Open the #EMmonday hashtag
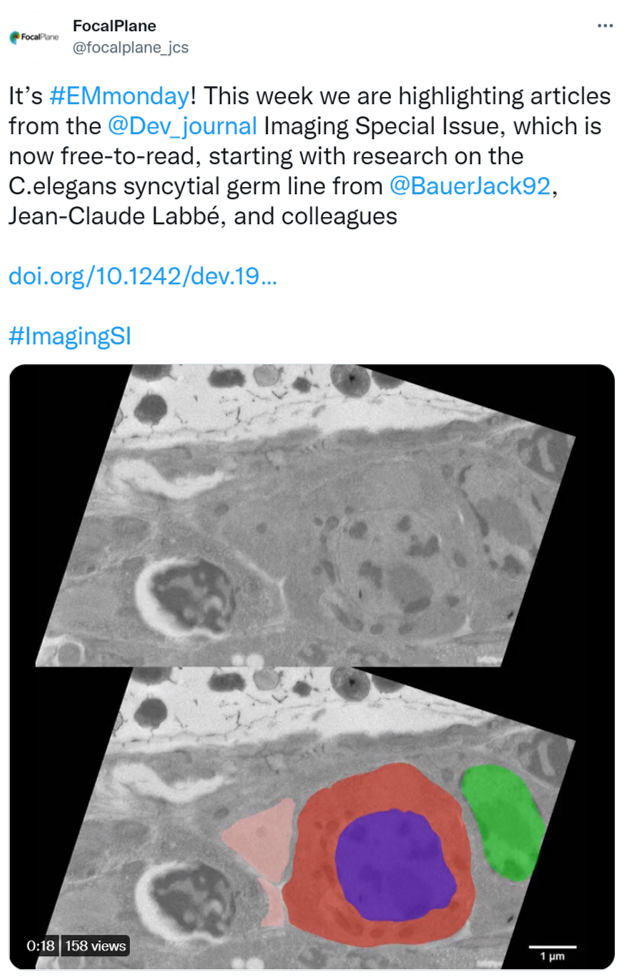This screenshot has height=978, width=625. 119,96
